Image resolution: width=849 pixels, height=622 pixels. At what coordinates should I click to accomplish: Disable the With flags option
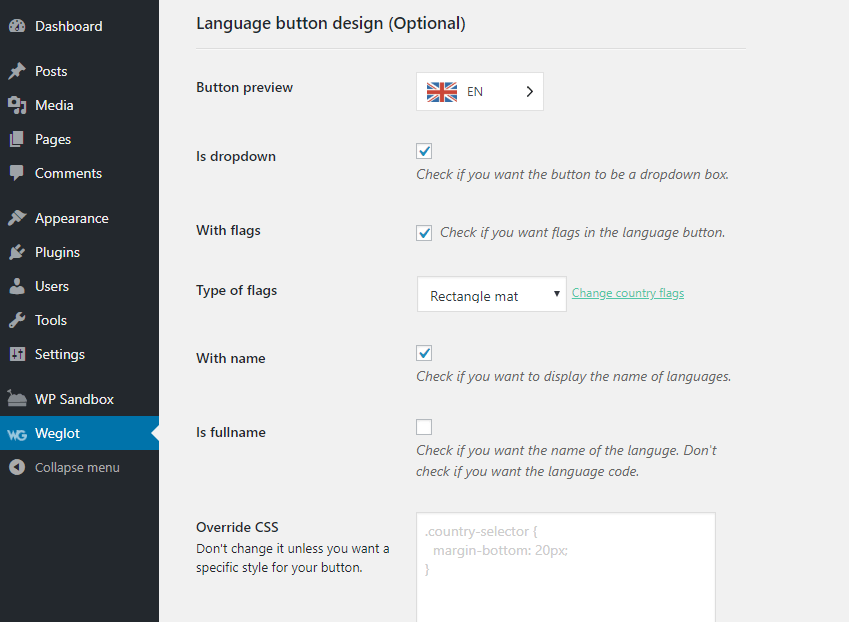tap(423, 232)
